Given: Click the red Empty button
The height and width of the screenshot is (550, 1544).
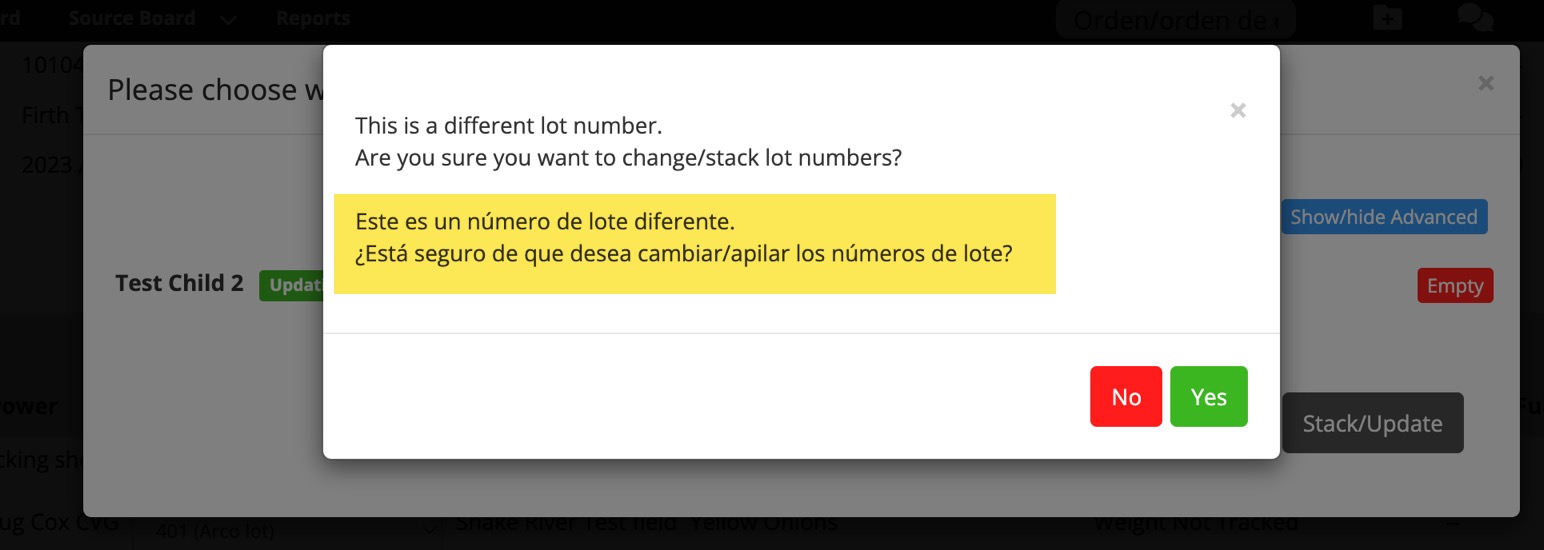Looking at the screenshot, I should [1455, 286].
